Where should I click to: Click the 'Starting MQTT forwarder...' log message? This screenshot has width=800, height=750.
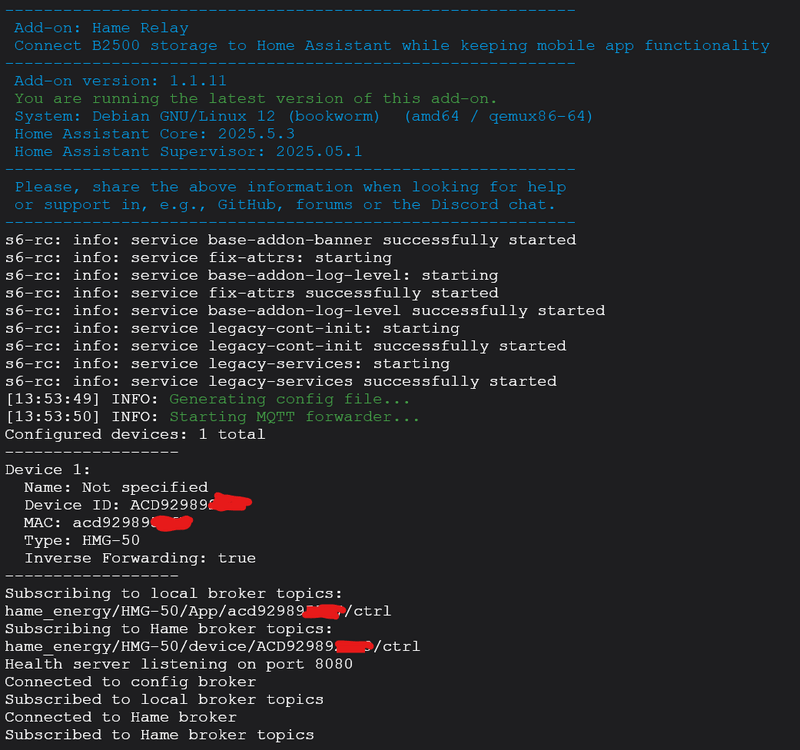click(x=294, y=417)
